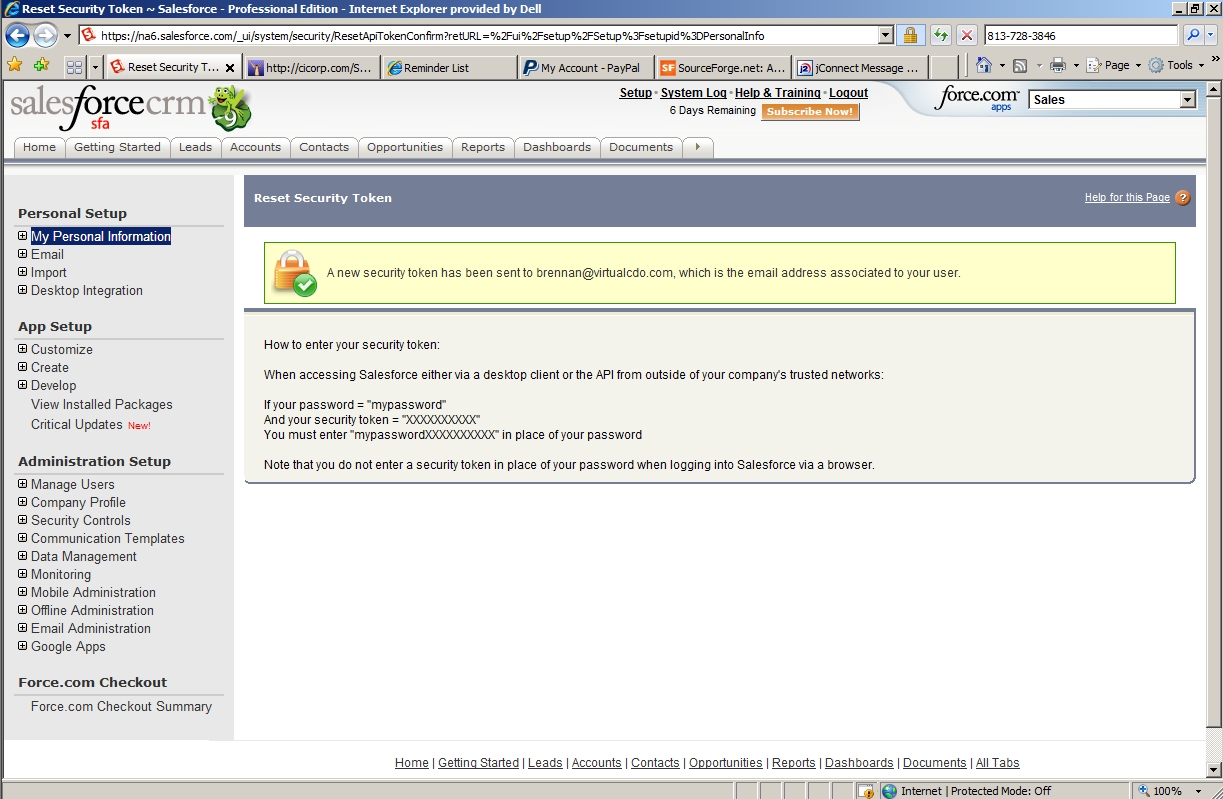
Task: Switch to the SourceForge.net browser tab
Action: [723, 68]
